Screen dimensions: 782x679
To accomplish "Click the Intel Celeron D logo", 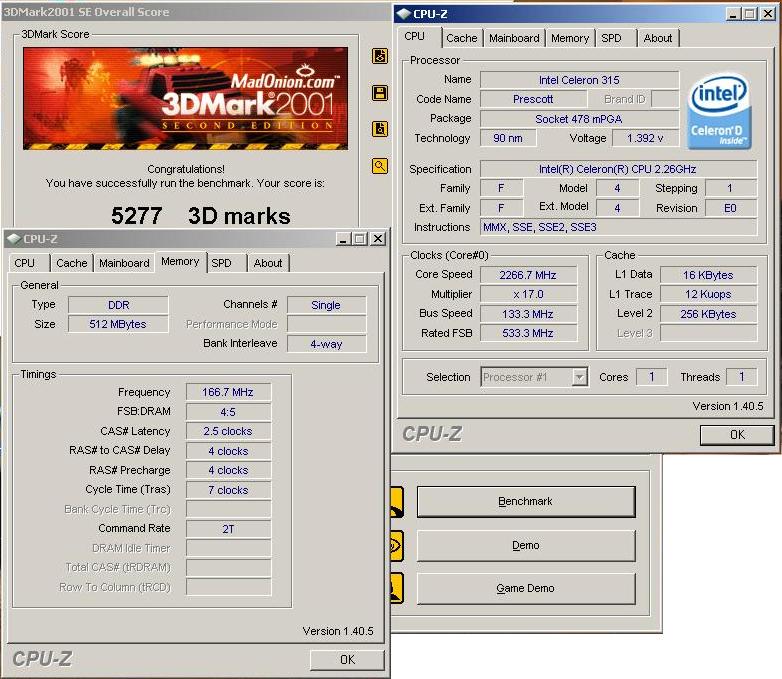I will 719,111.
